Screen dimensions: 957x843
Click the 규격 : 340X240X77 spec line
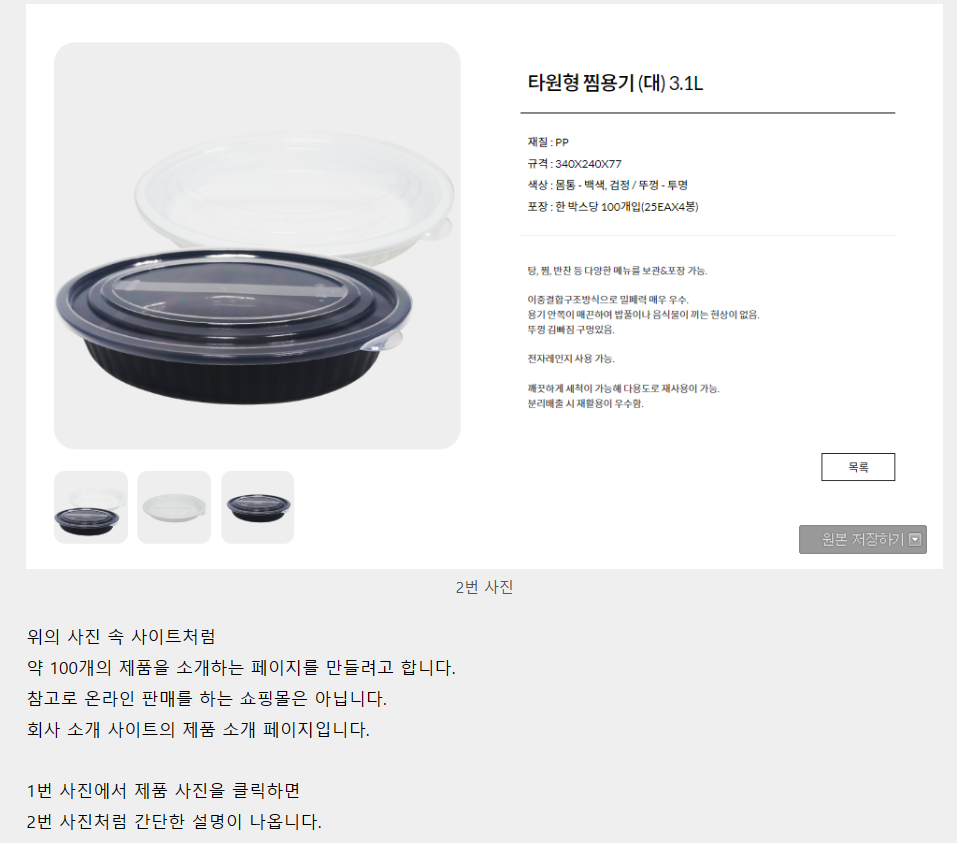(x=574, y=164)
